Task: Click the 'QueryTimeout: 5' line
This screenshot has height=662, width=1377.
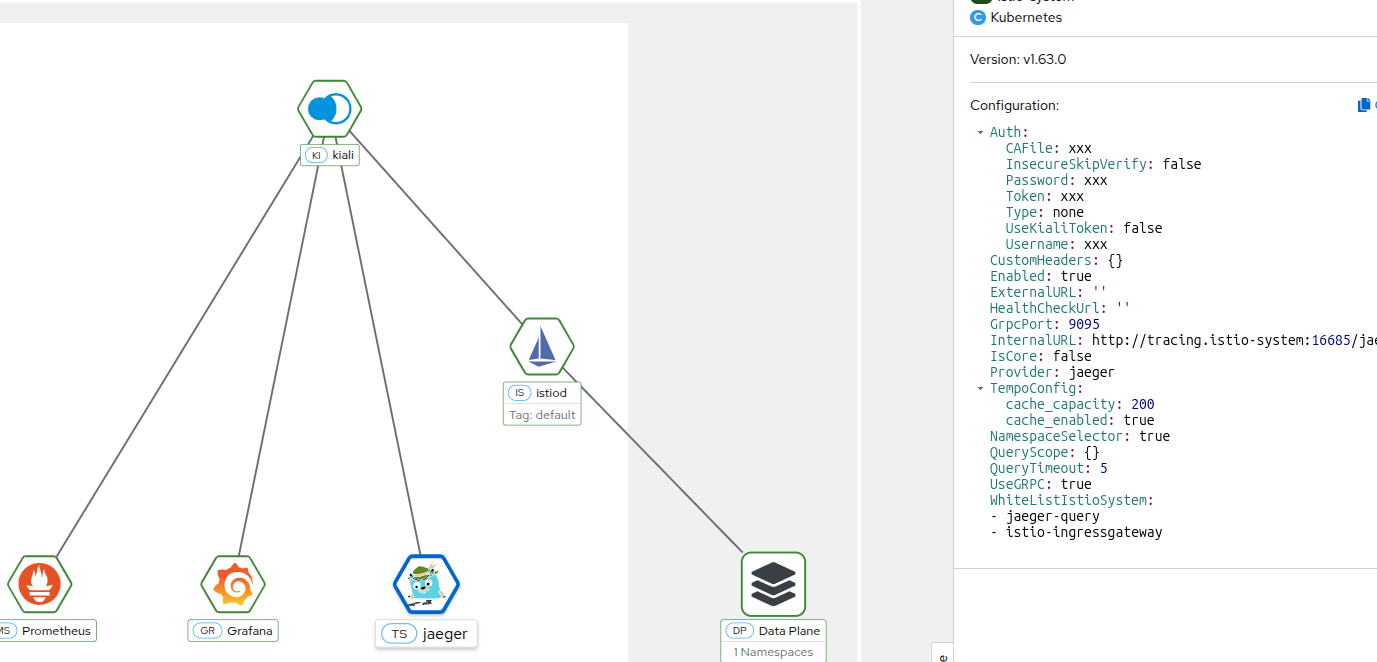Action: click(x=1049, y=468)
